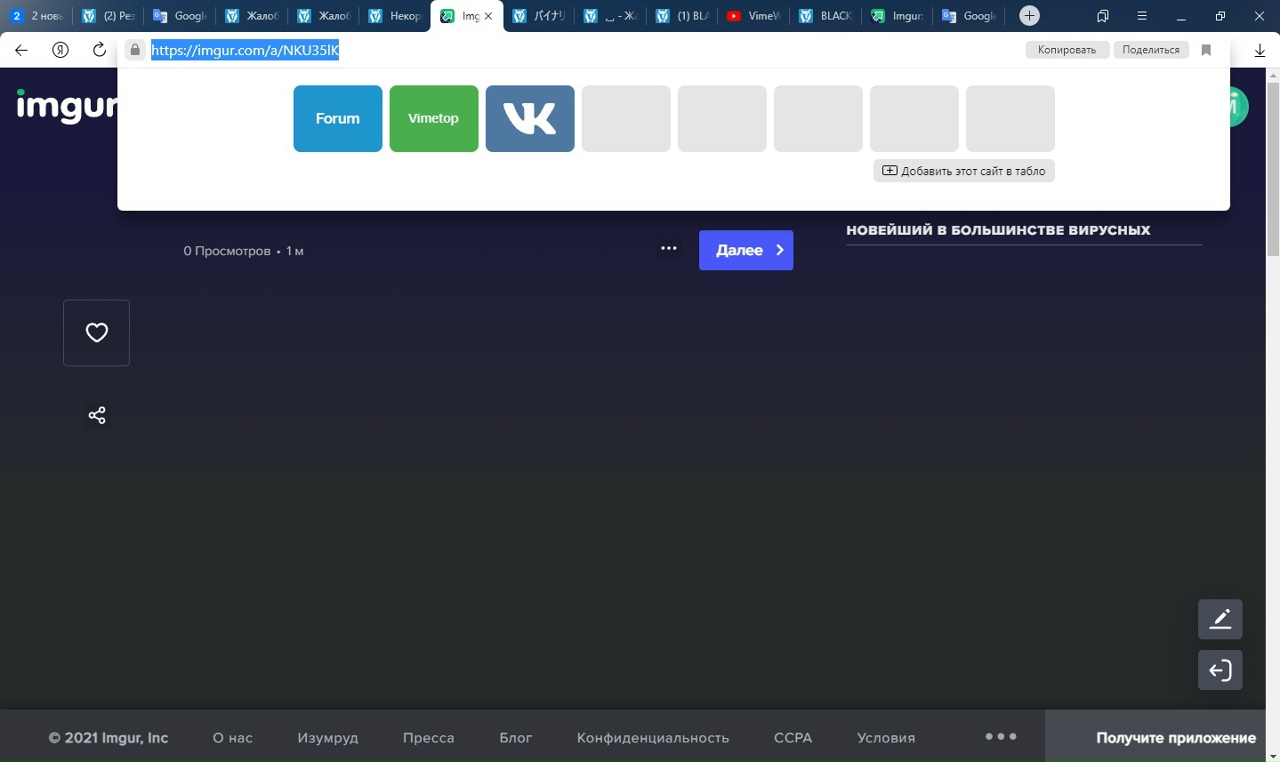The width and height of the screenshot is (1280, 762).
Task: Click the Далее next button
Action: 746,250
